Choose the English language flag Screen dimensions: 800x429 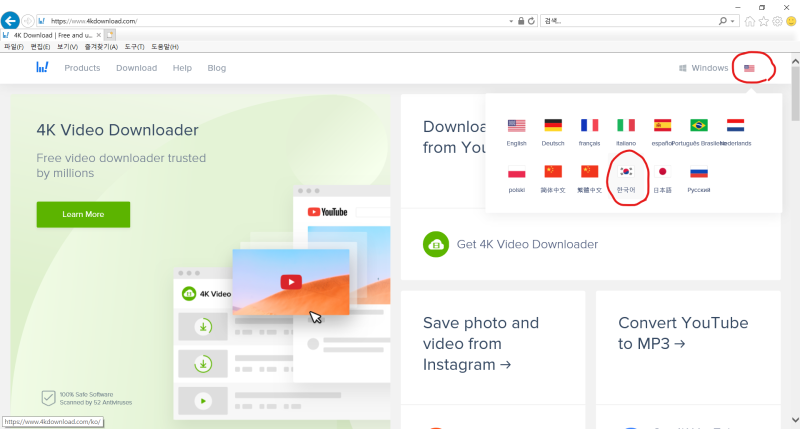tap(516, 125)
